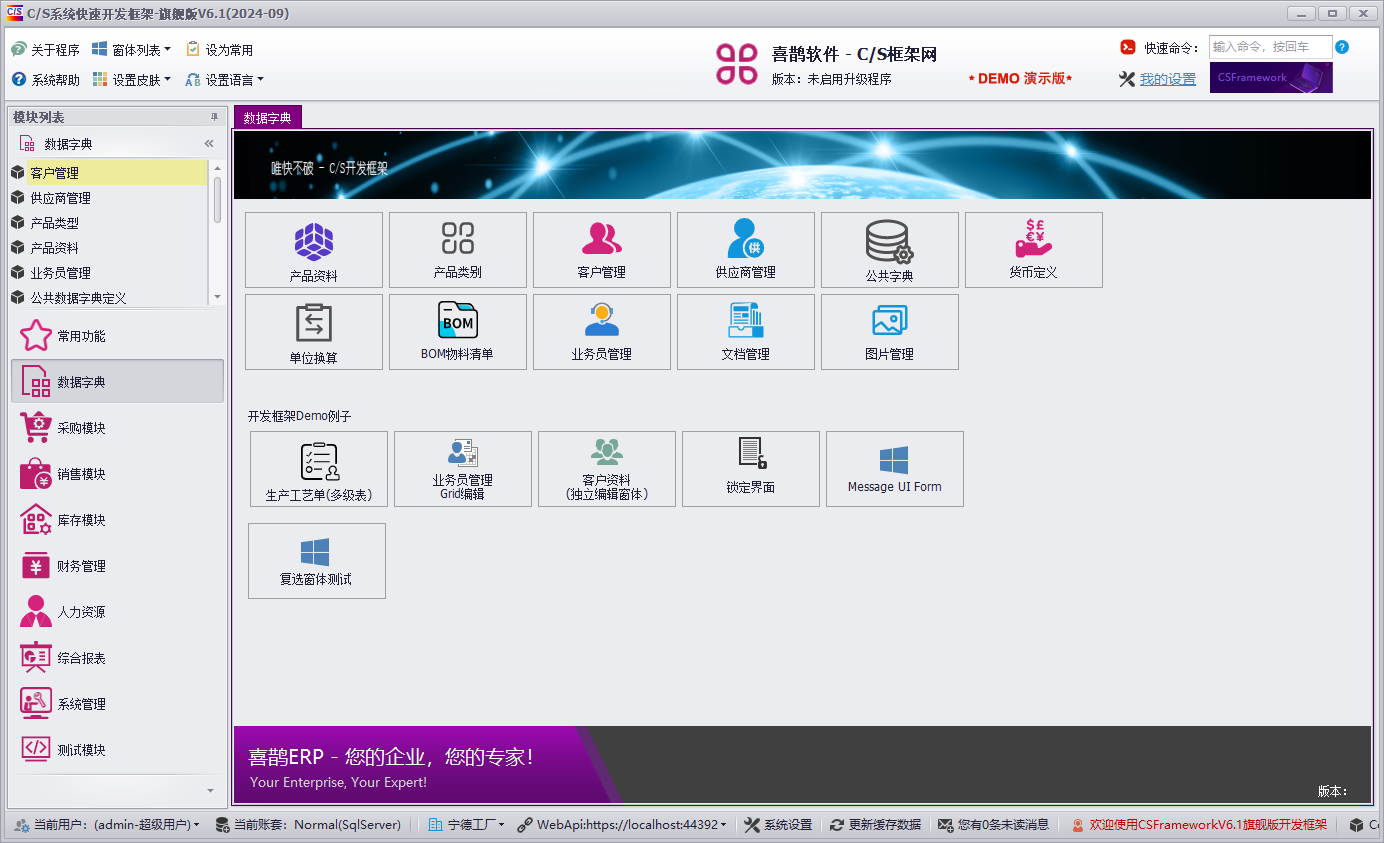The height and width of the screenshot is (843, 1384).
Task: Select 系统管理 in the sidebar
Action: [117, 704]
